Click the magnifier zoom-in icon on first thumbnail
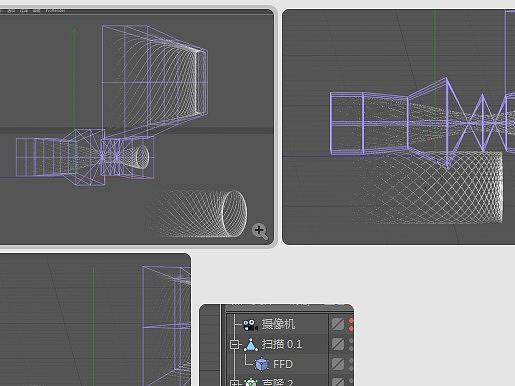515x386 pixels. coord(260,231)
